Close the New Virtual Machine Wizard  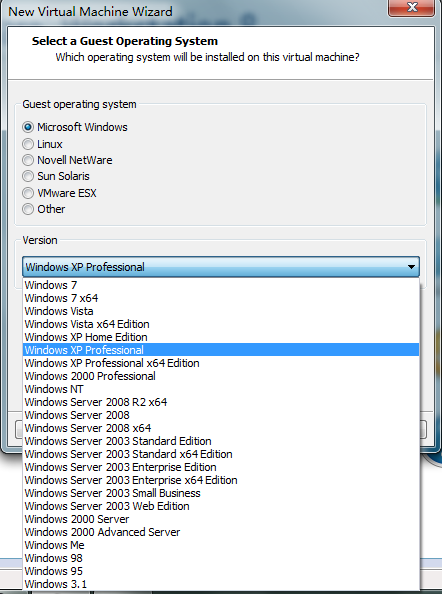pyautogui.click(x=411, y=7)
